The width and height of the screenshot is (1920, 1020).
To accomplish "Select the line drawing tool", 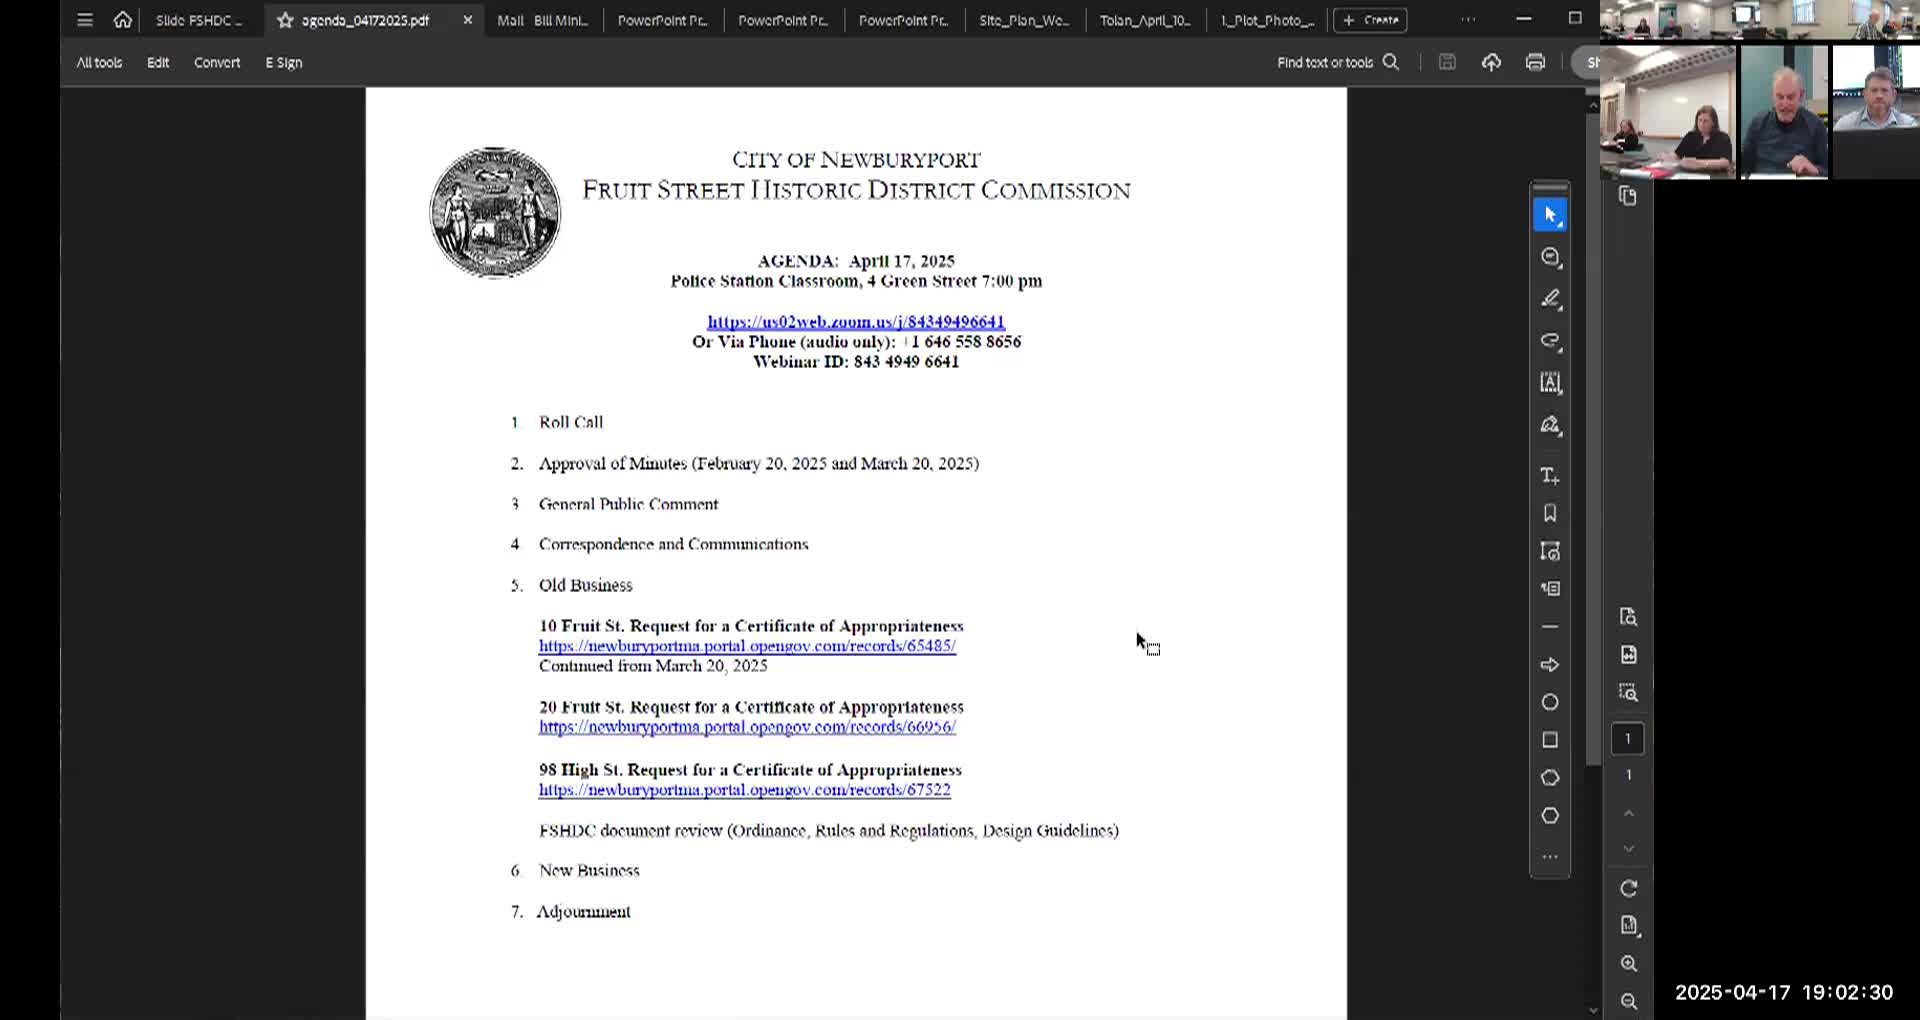I will click(1550, 627).
